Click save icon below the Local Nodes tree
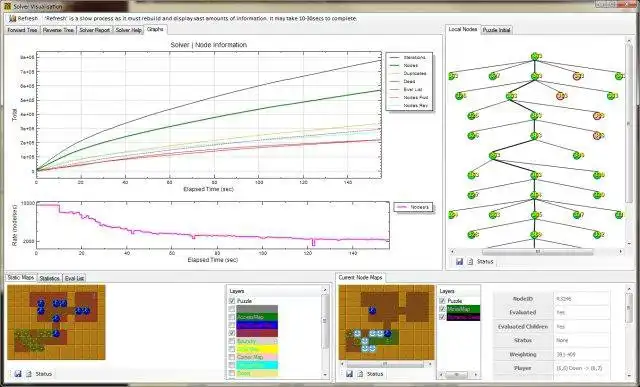 point(459,261)
